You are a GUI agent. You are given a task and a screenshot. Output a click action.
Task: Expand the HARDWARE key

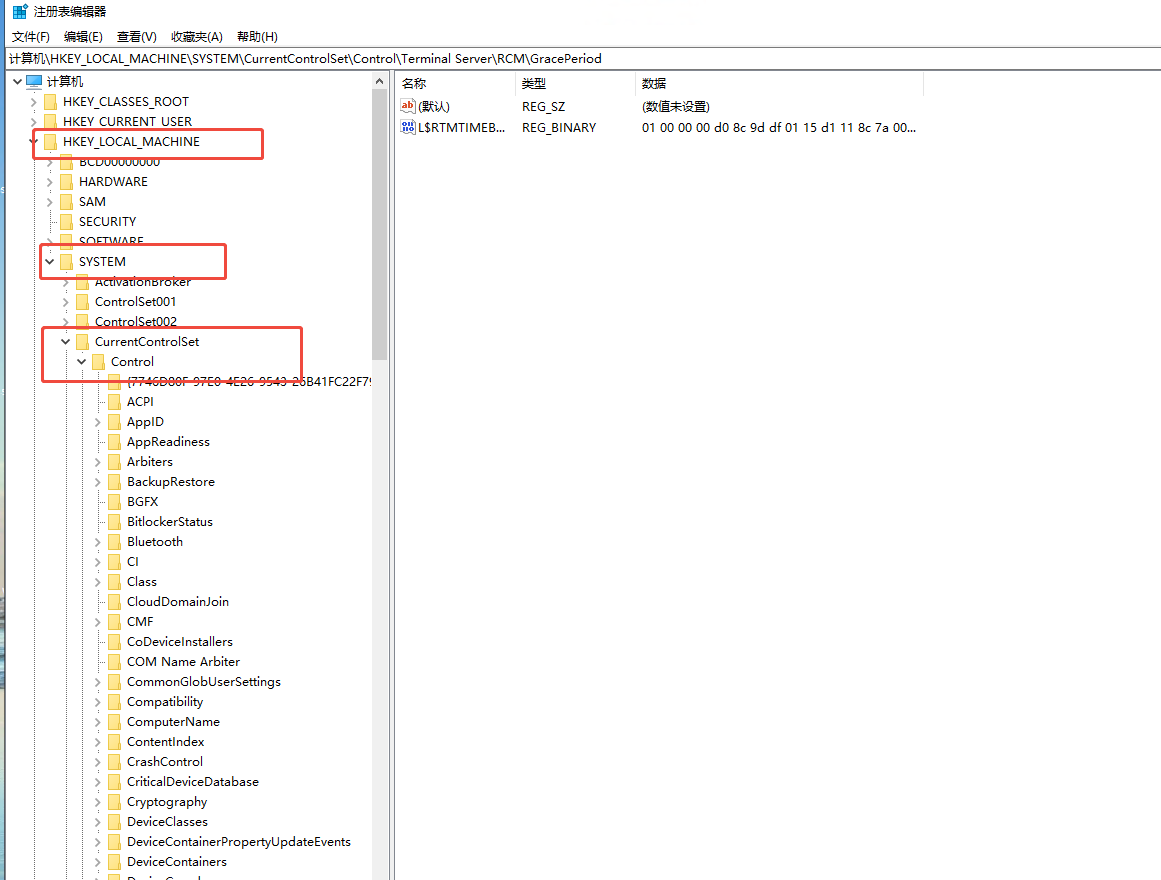50,181
